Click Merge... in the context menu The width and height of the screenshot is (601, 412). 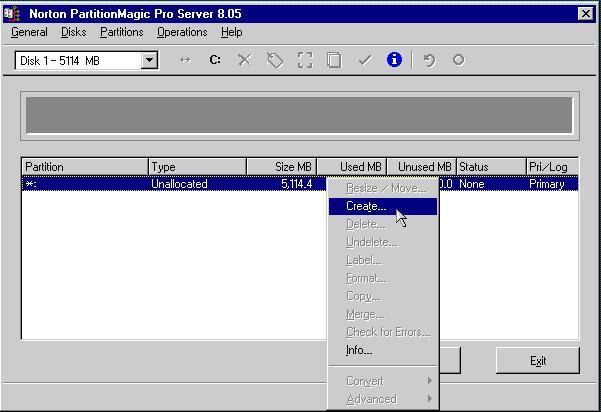pyautogui.click(x=383, y=314)
